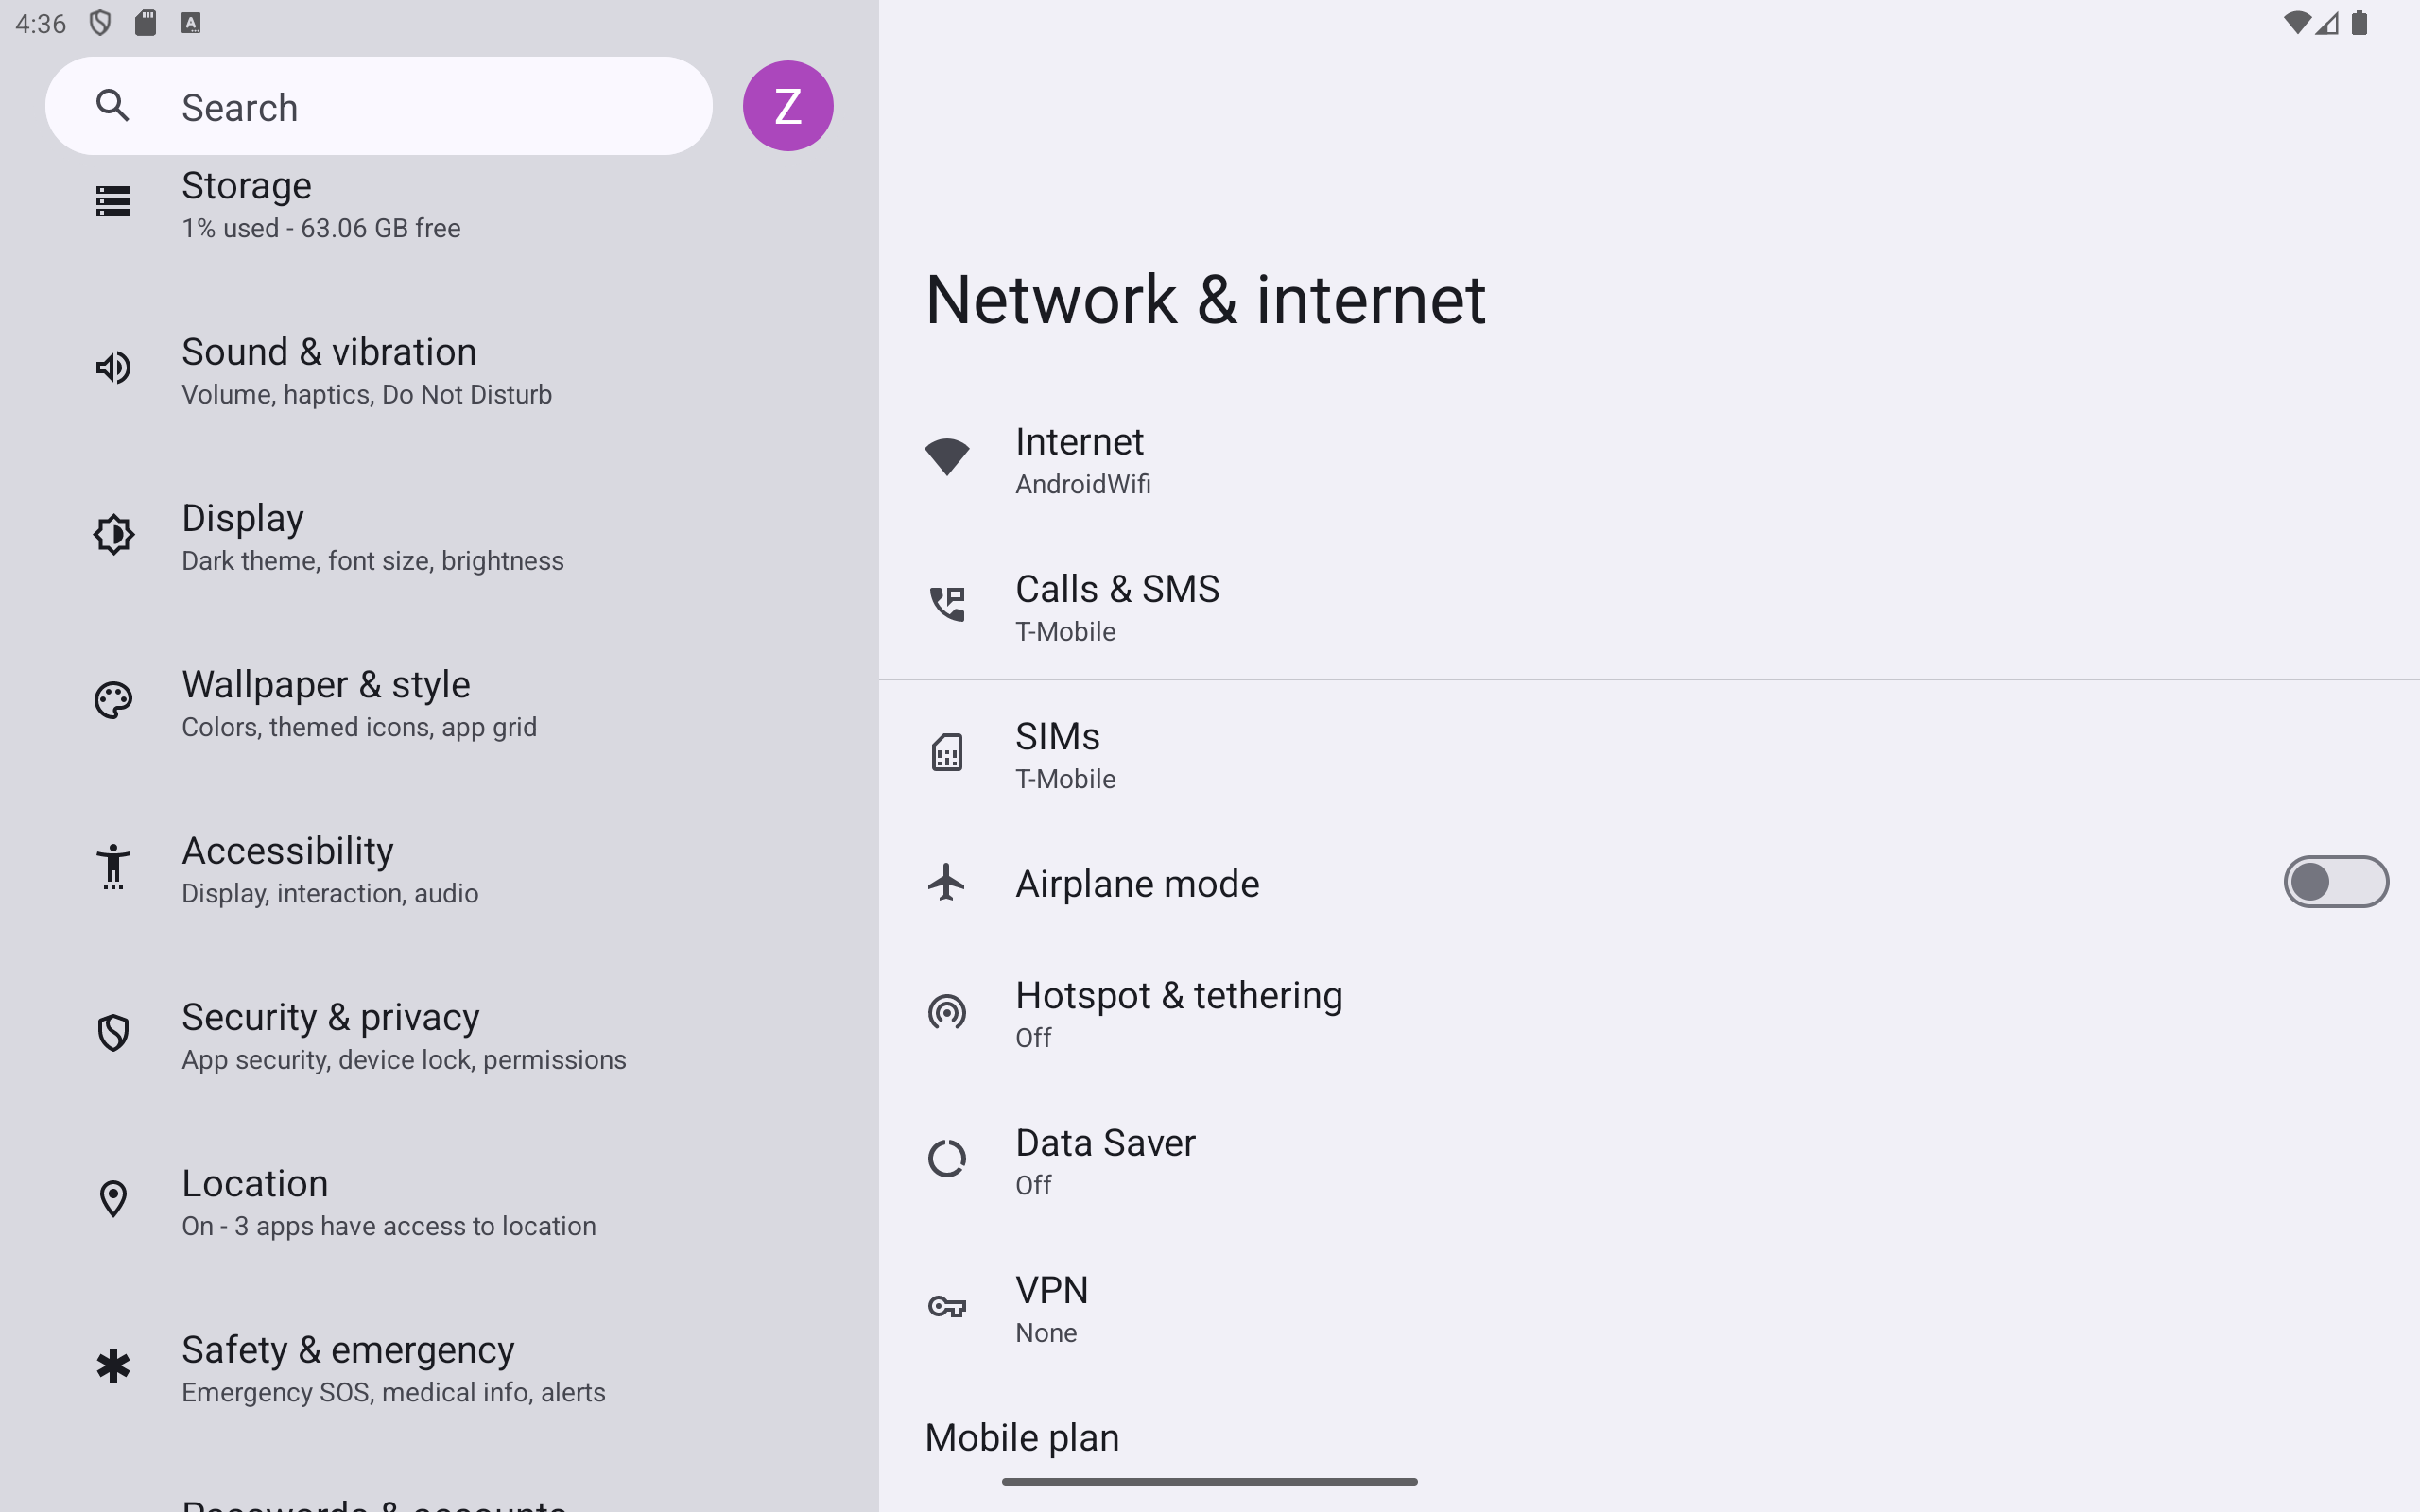
Task: Click the Wi-Fi icon beside Internet
Action: tap(946, 458)
